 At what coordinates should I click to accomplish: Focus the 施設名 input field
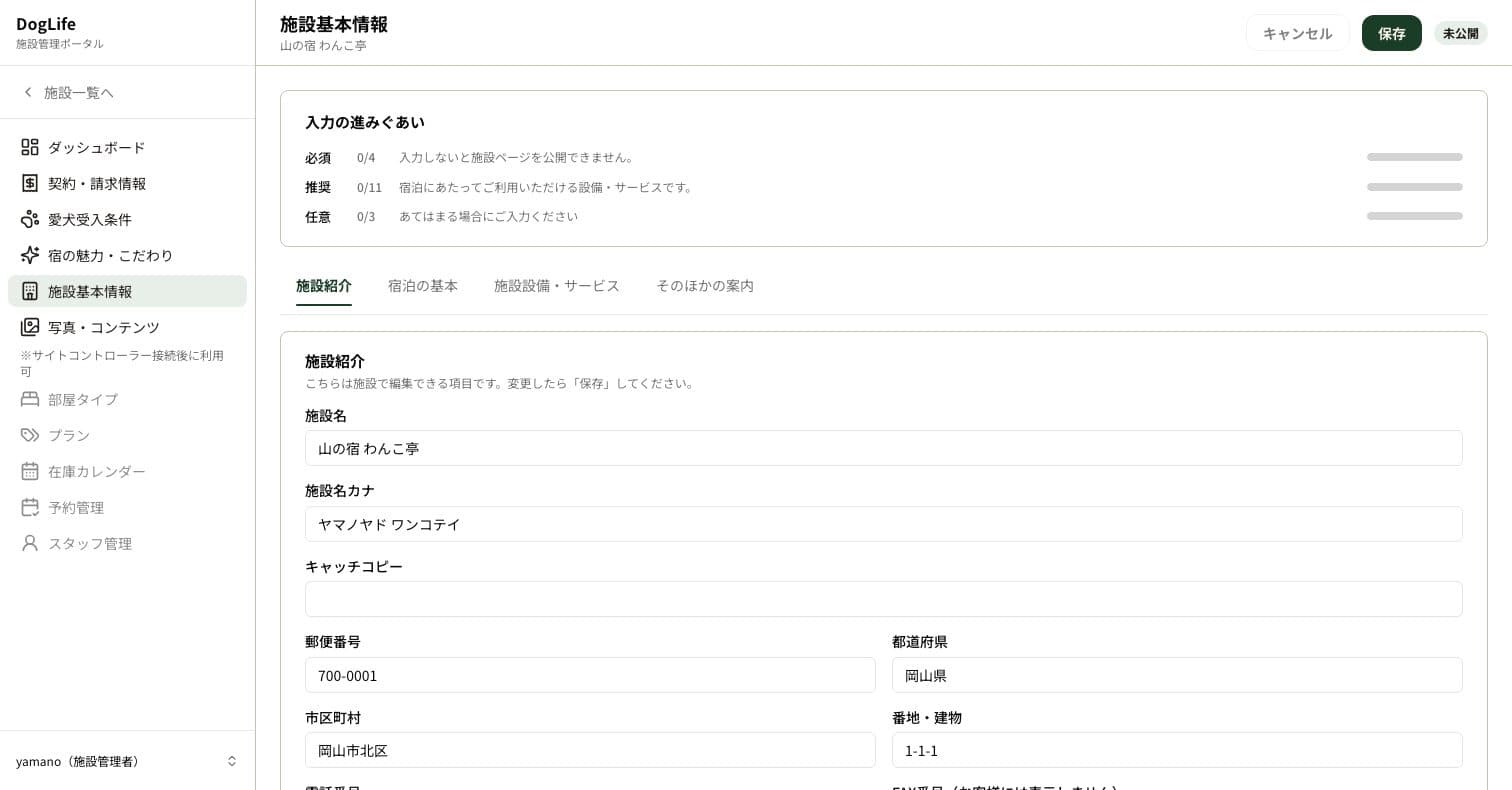point(884,448)
